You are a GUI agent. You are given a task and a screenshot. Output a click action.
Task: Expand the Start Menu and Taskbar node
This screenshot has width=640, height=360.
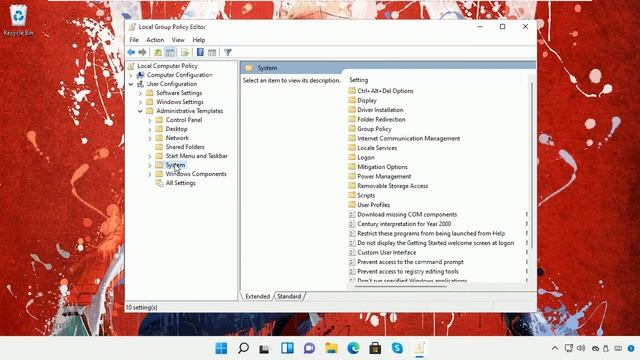[x=150, y=156]
